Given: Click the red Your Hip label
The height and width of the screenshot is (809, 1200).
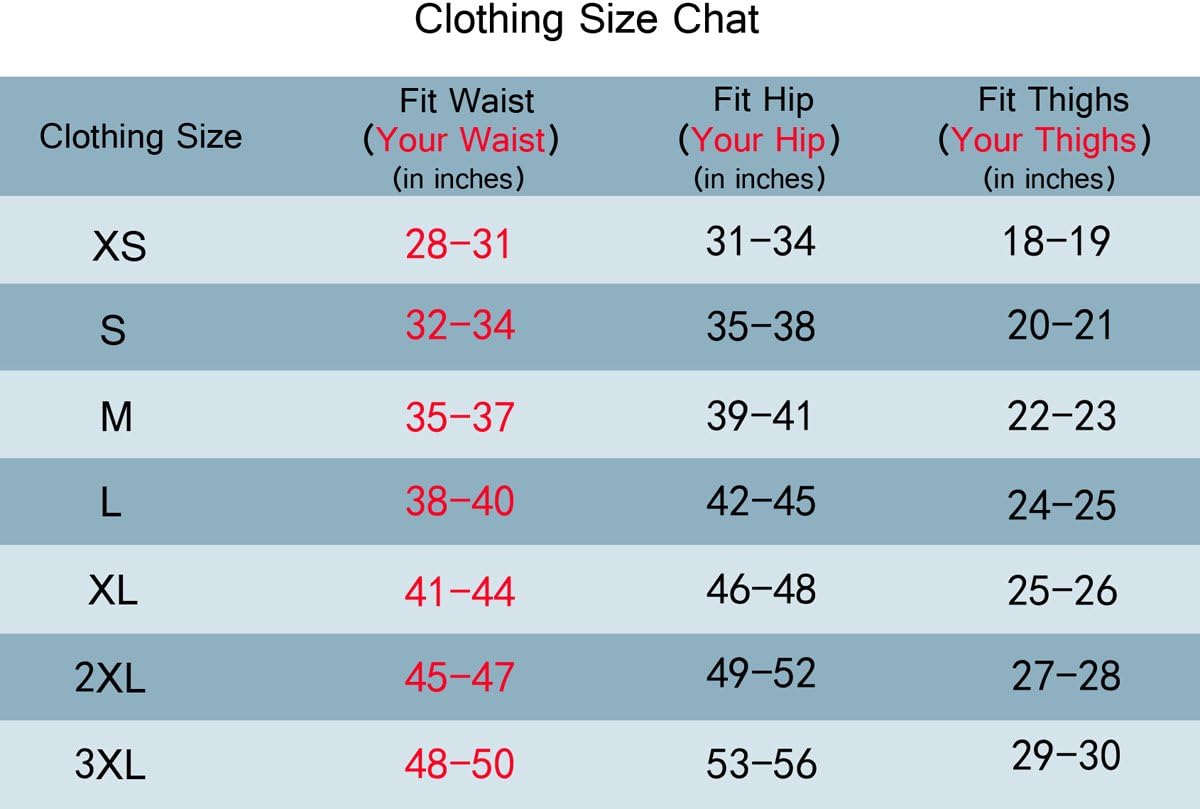Looking at the screenshot, I should click(759, 140).
